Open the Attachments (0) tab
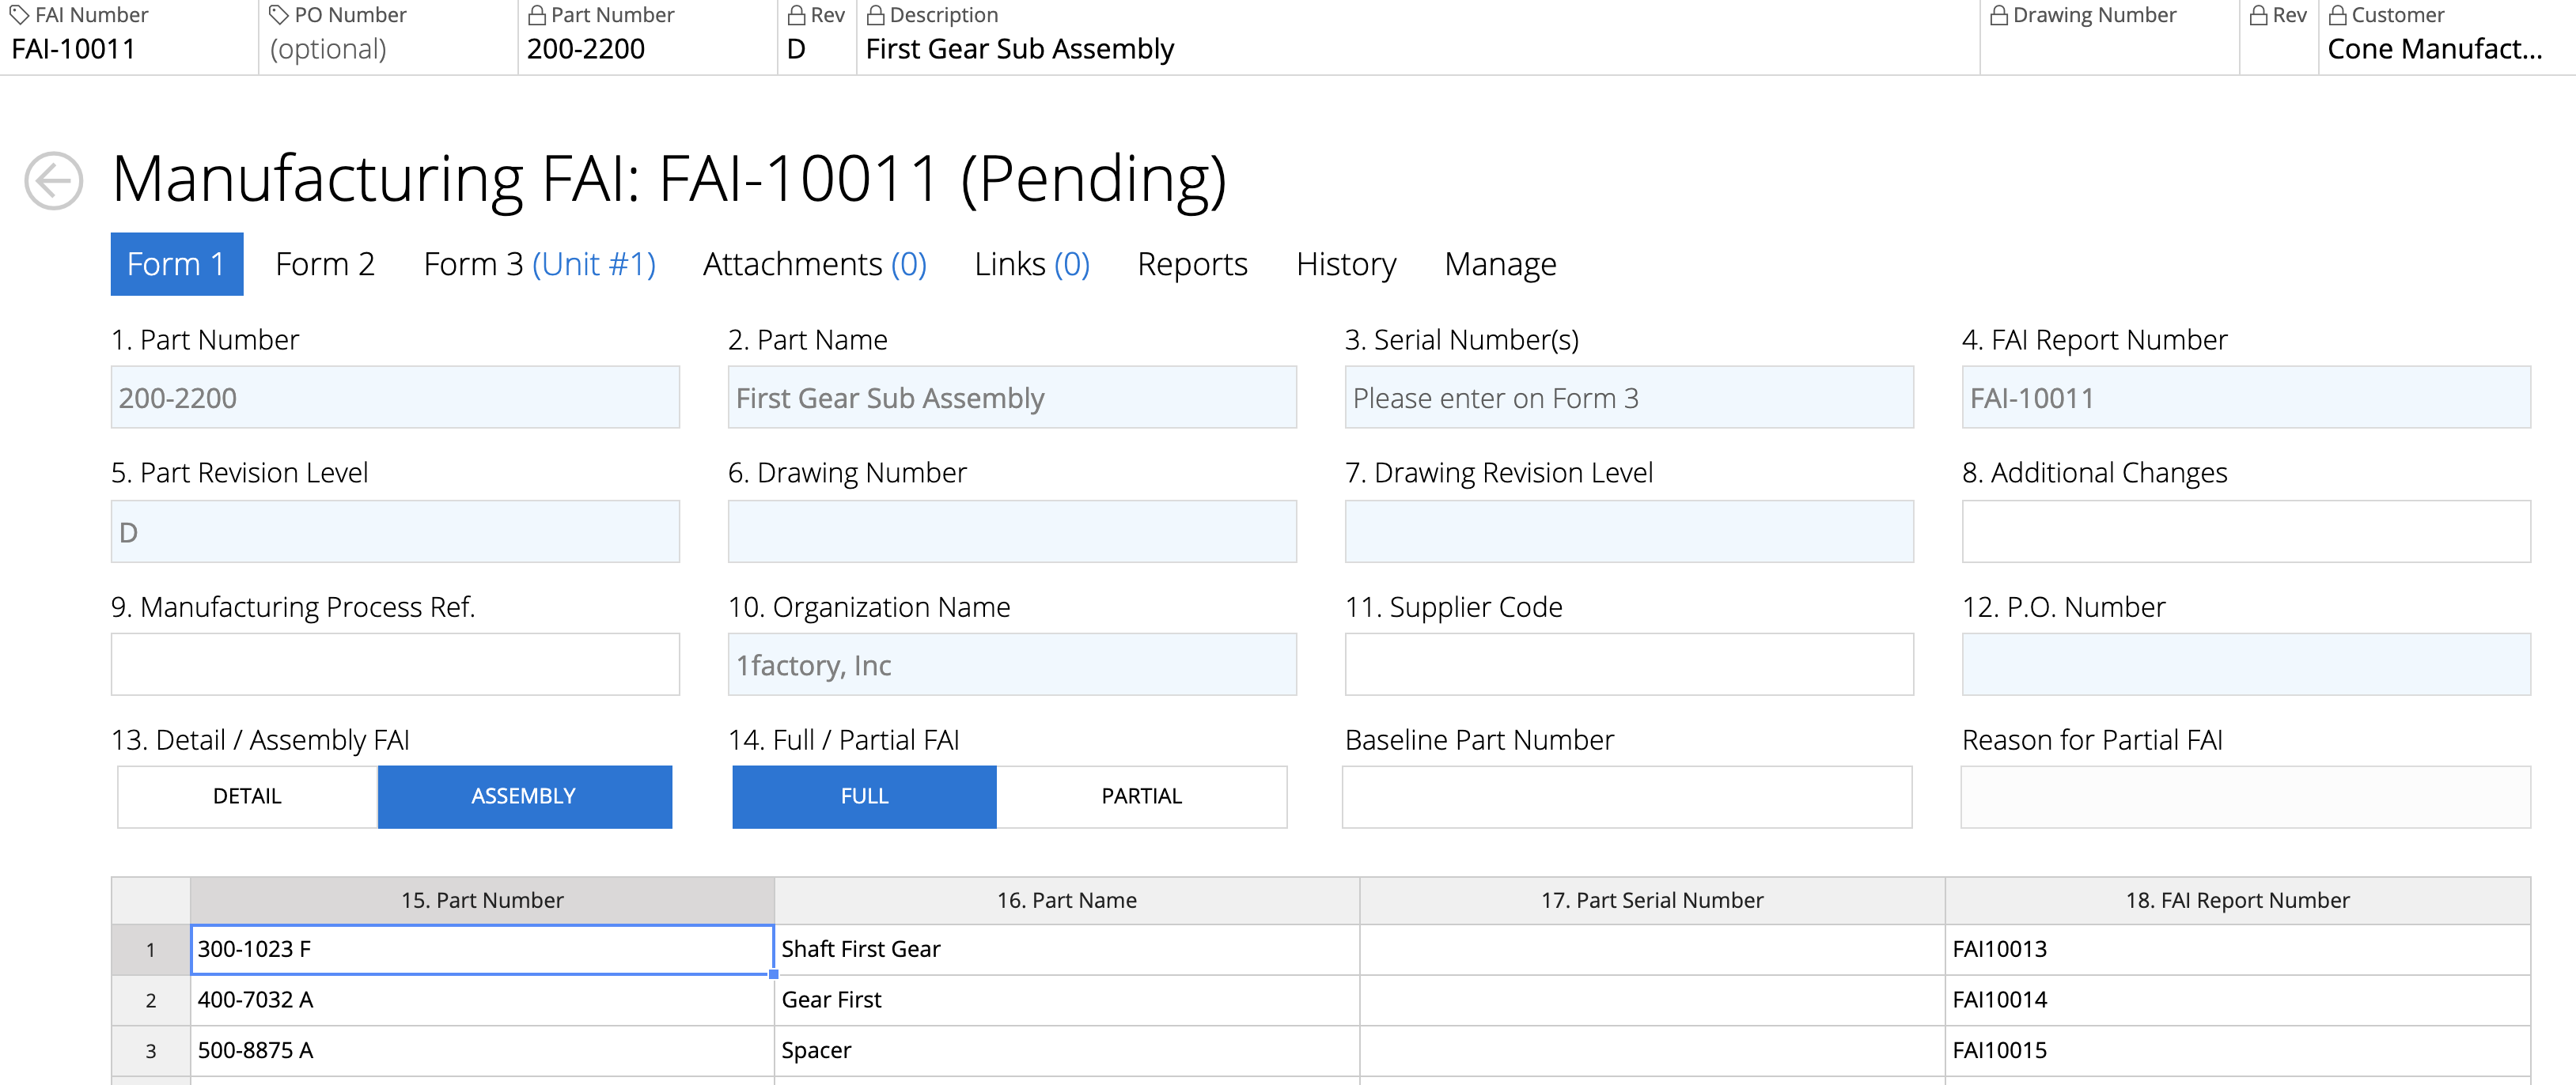The width and height of the screenshot is (2576, 1085). click(814, 264)
